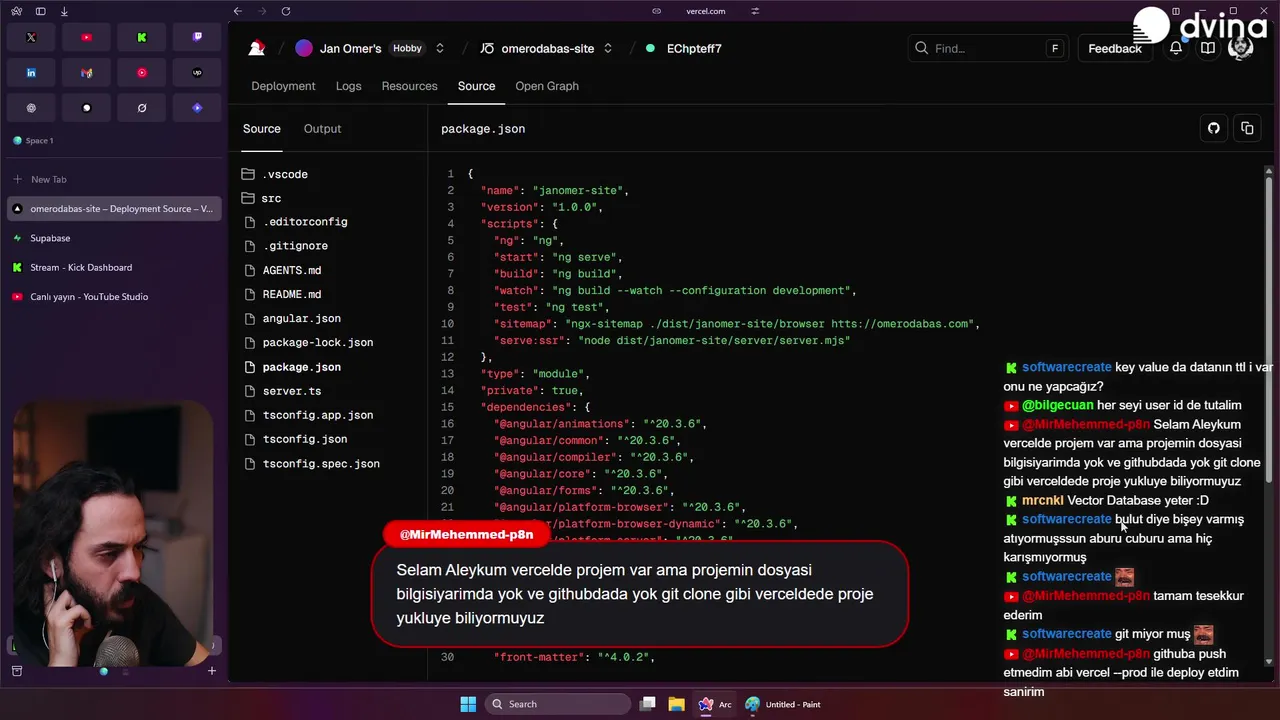View source on GitHub icon

click(1214, 128)
